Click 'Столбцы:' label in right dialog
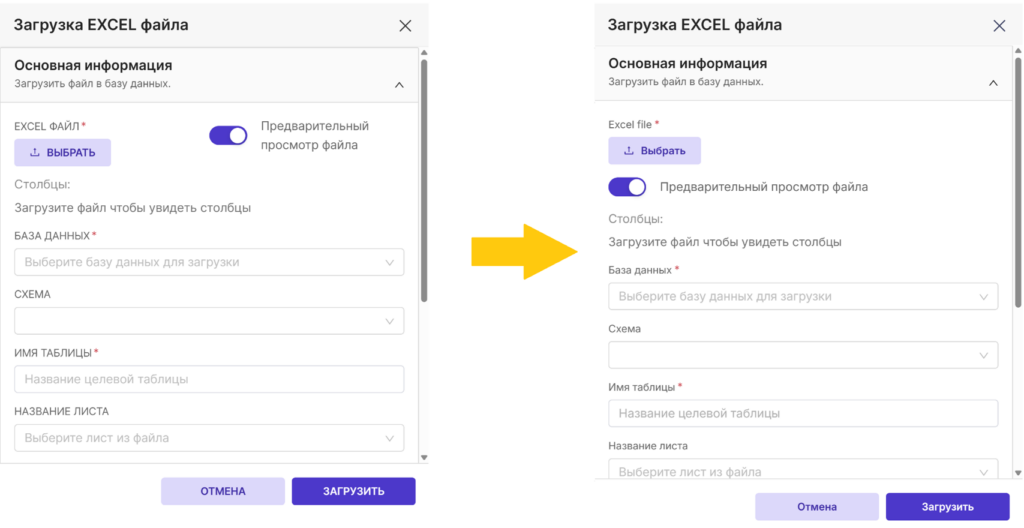 [x=636, y=218]
